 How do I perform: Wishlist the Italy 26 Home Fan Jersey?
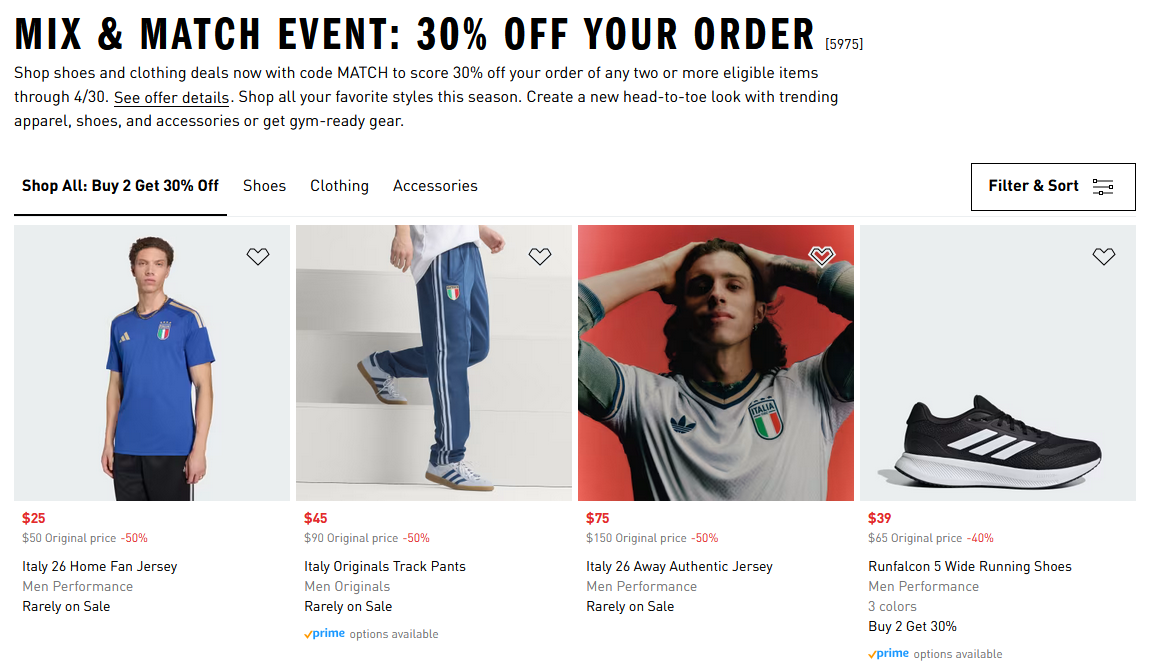[x=258, y=257]
